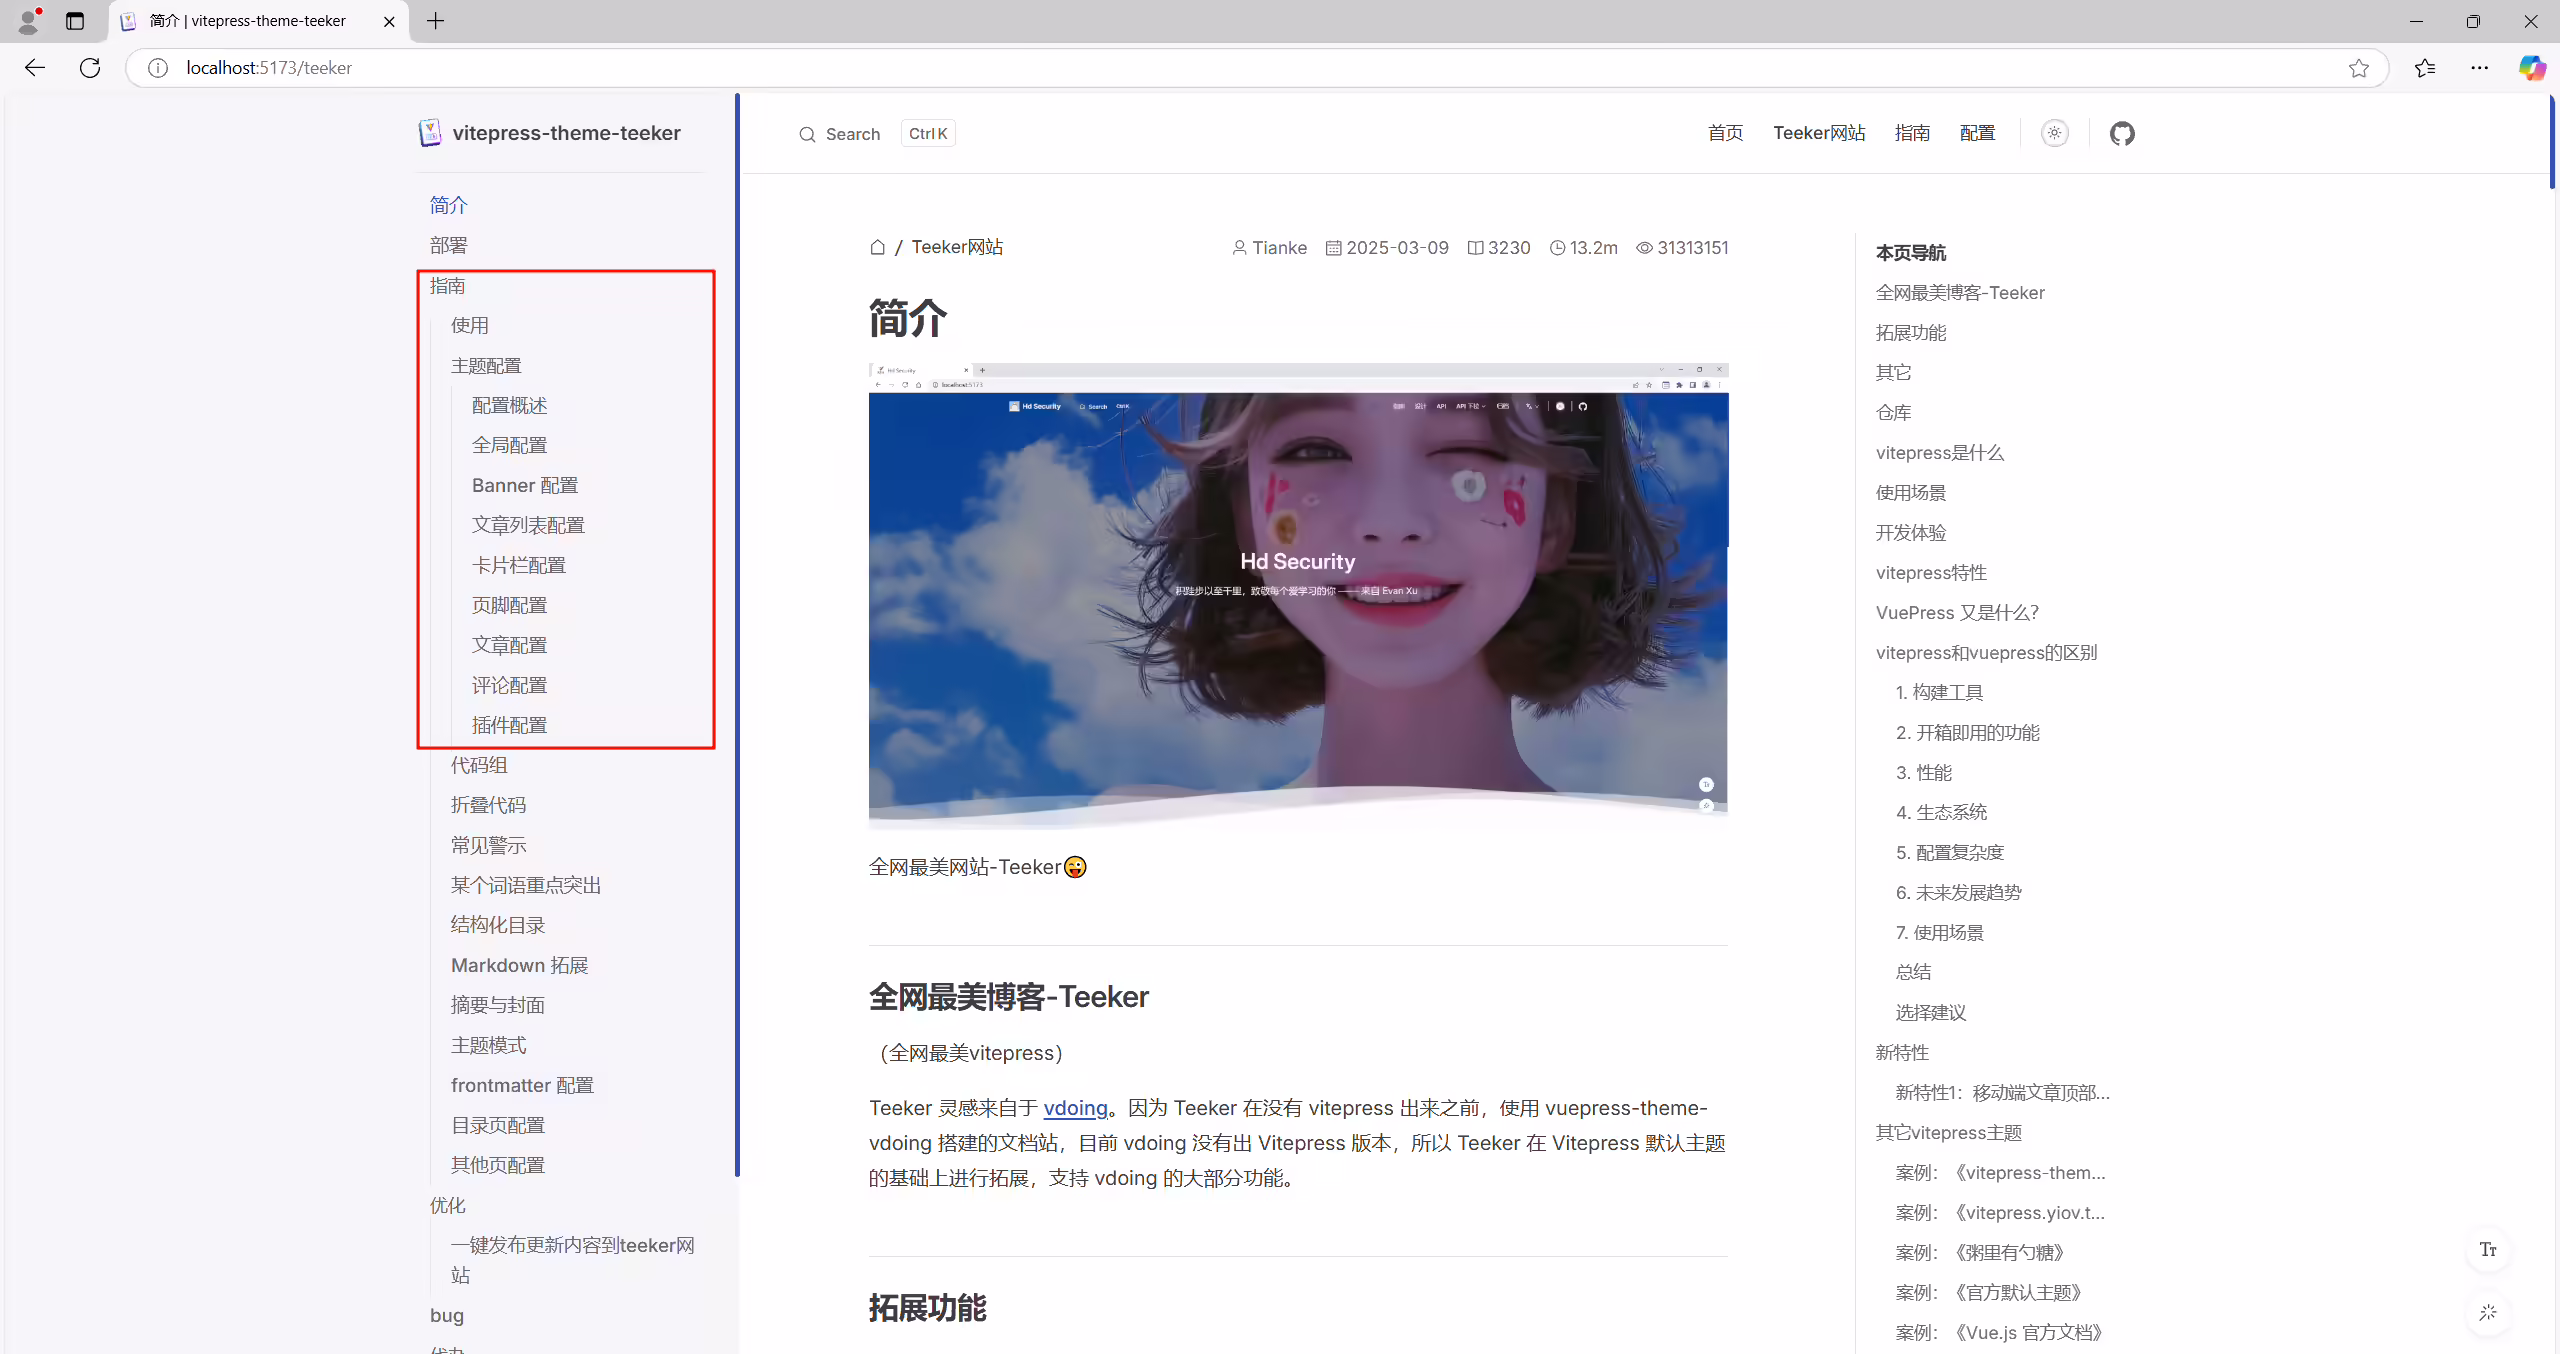The width and height of the screenshot is (2560, 1354).
Task: Reload the page
Action: pos(90,68)
